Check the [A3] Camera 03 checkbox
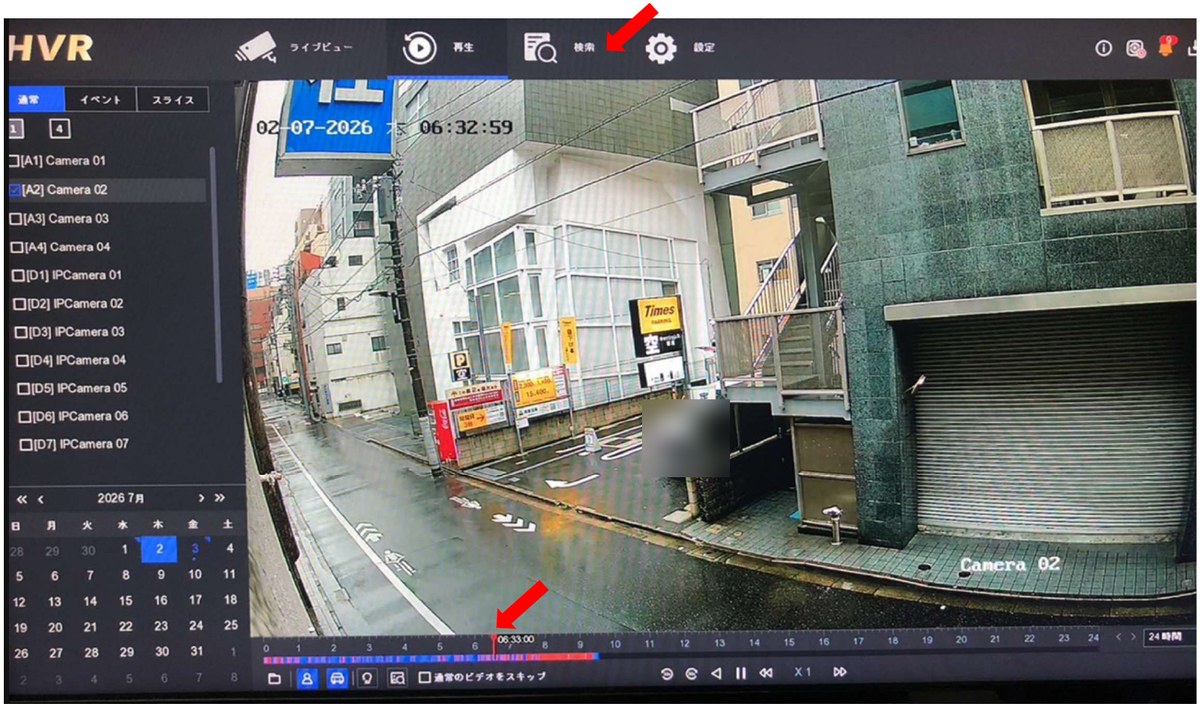This screenshot has height=707, width=1200. 16,218
